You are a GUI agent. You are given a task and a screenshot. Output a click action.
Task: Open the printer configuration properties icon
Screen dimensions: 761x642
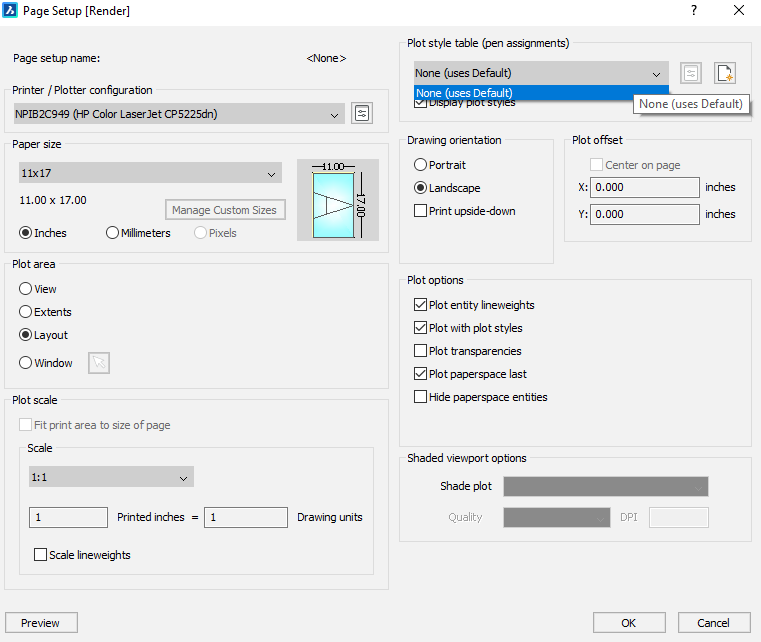[x=362, y=114]
